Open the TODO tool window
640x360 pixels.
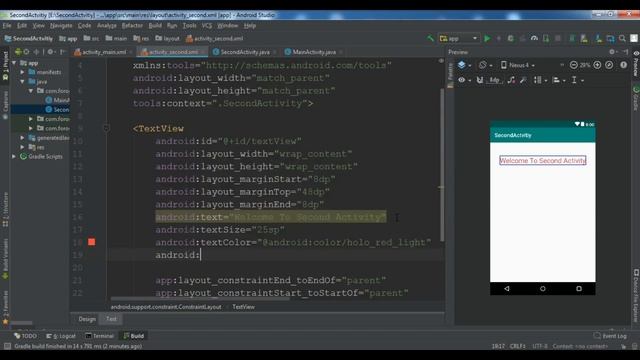(25, 336)
